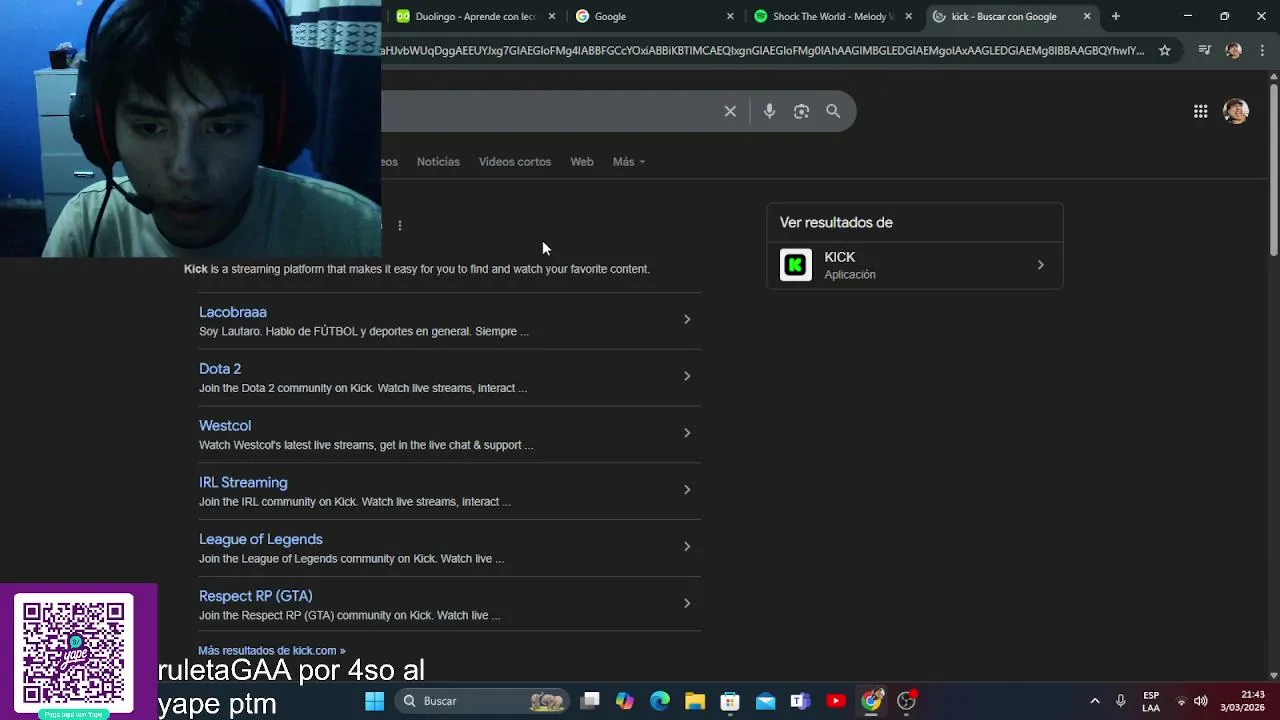This screenshot has width=1280, height=720.
Task: Open File Explorer from the taskbar
Action: (695, 701)
